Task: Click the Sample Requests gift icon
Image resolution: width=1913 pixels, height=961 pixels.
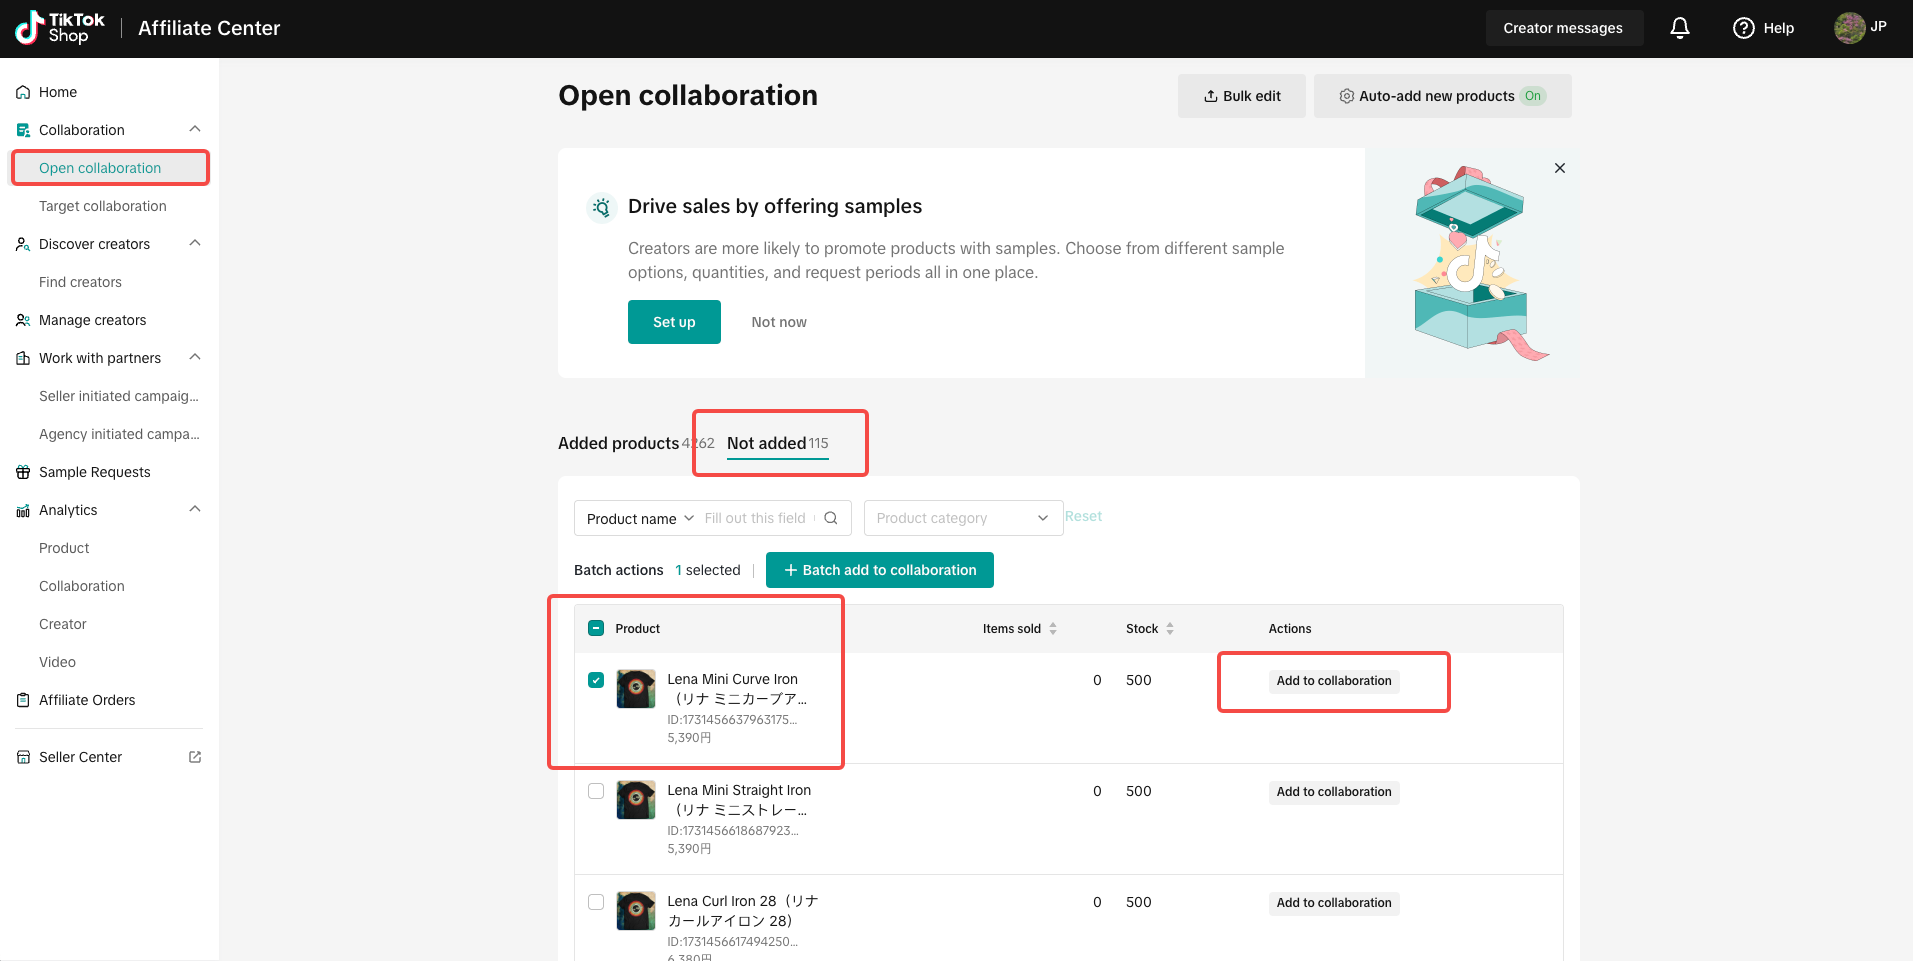Action: [23, 472]
